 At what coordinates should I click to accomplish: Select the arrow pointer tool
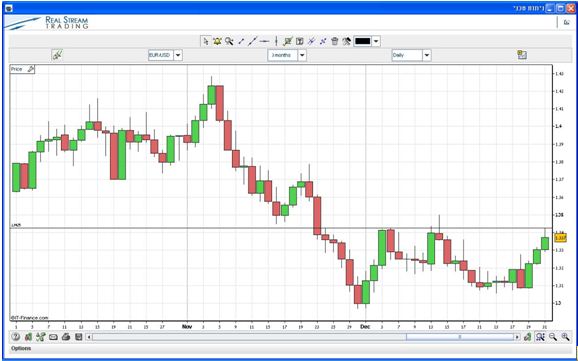(206, 41)
